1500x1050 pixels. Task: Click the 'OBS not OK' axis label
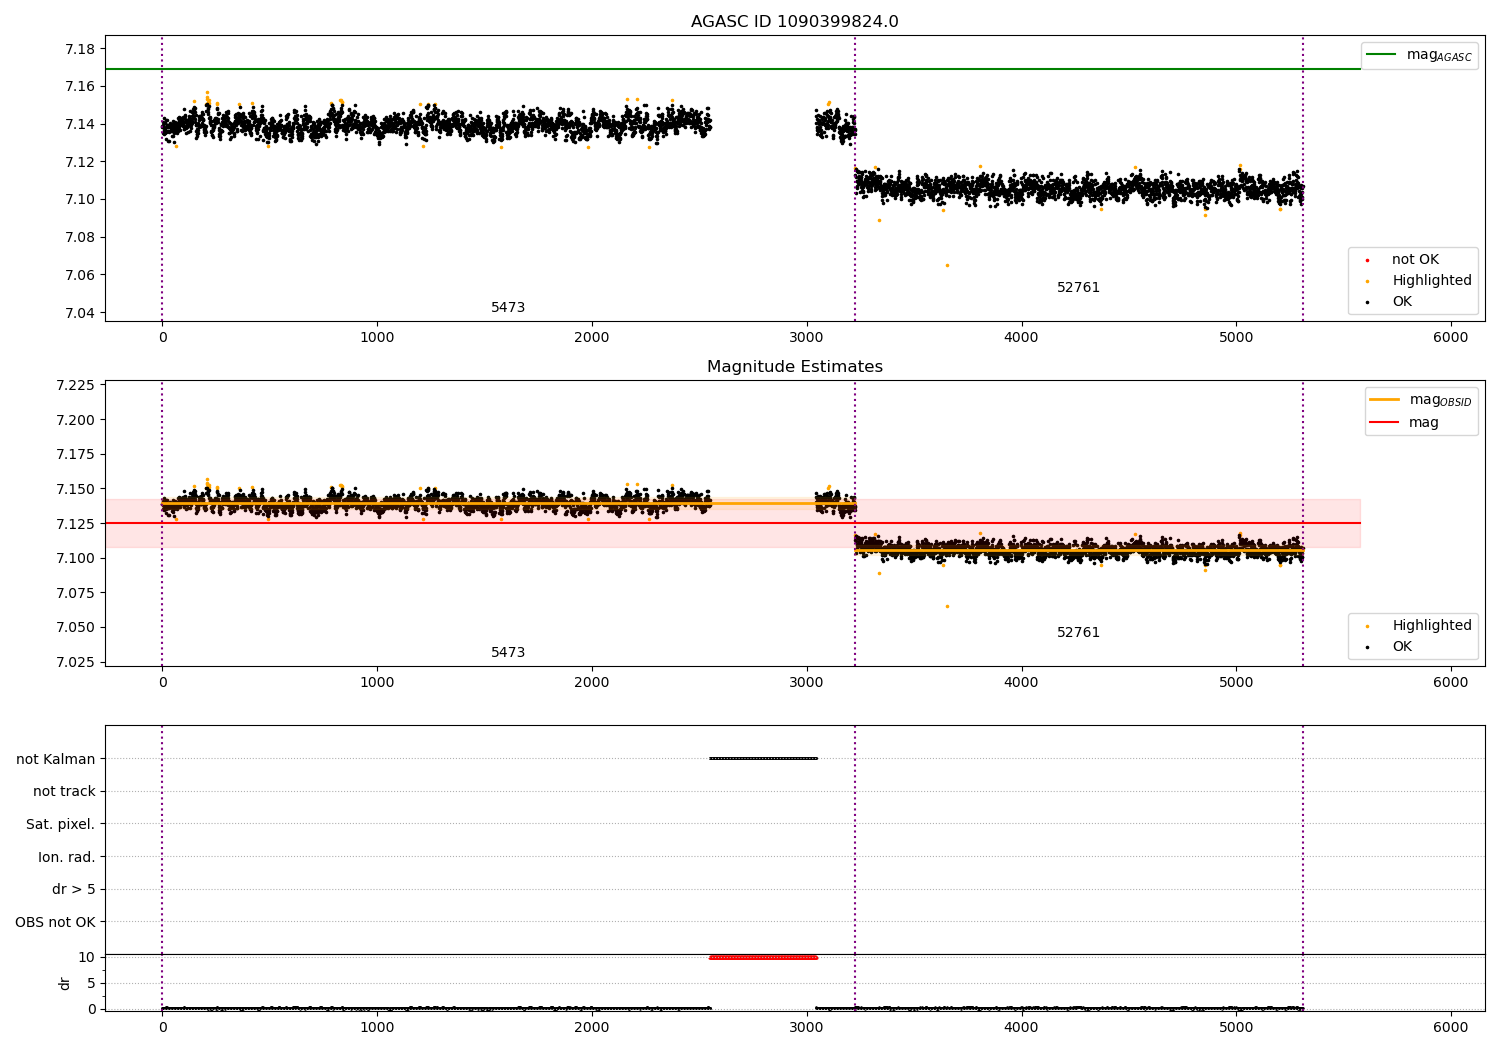pos(55,922)
